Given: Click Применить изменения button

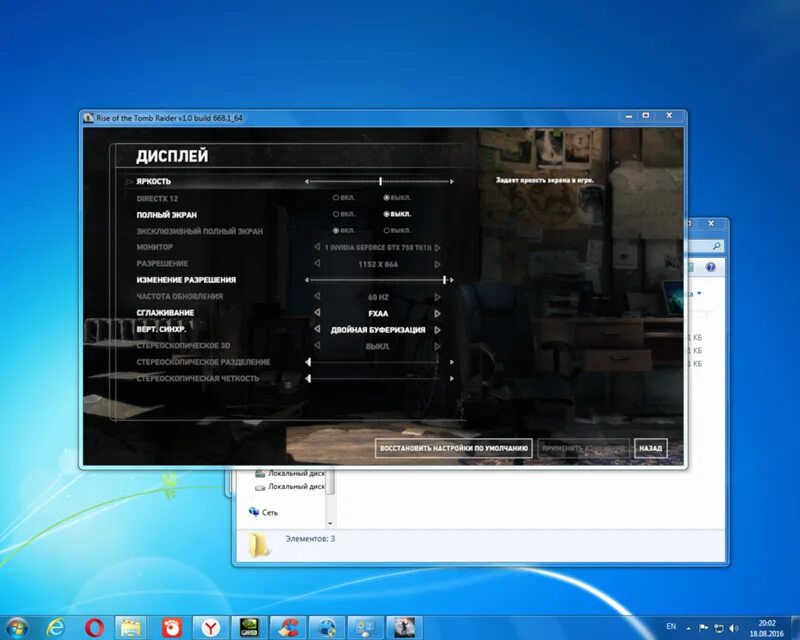Looking at the screenshot, I should coord(583,448).
